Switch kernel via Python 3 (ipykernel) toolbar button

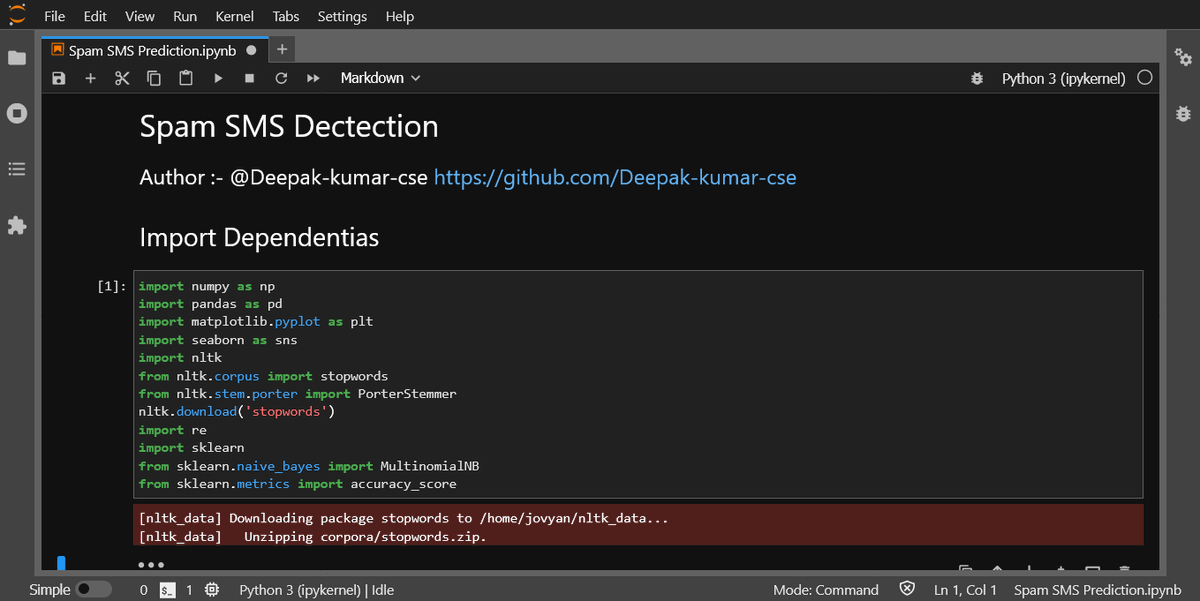pos(1064,78)
